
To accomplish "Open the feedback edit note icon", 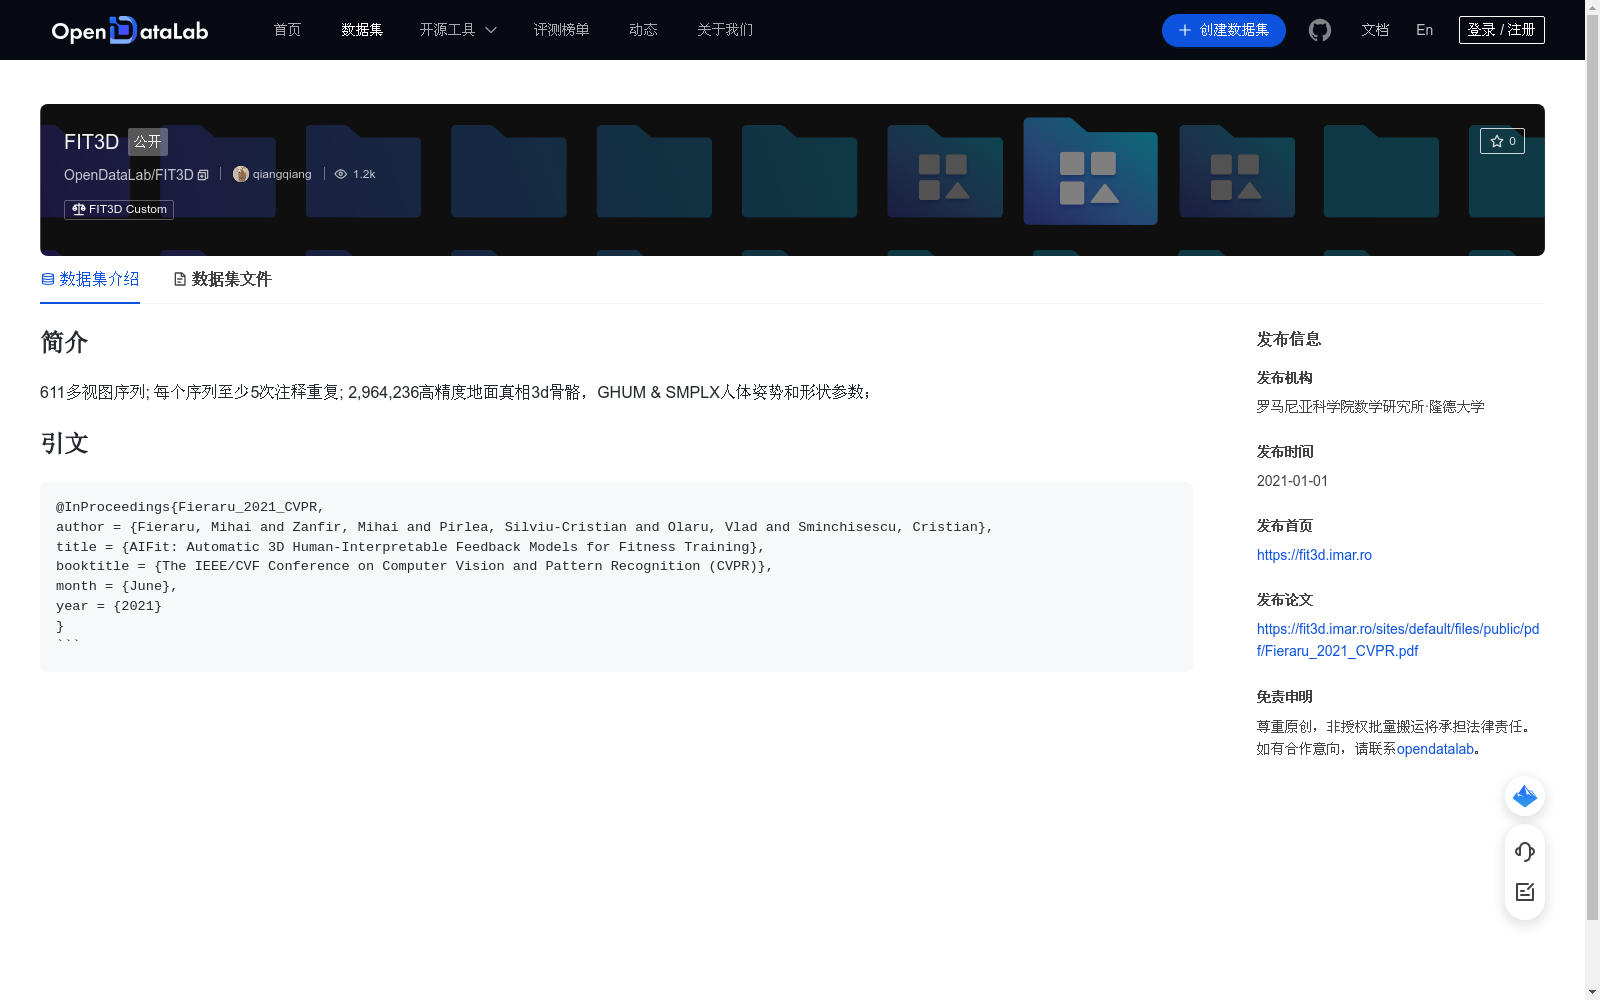I will (1525, 892).
